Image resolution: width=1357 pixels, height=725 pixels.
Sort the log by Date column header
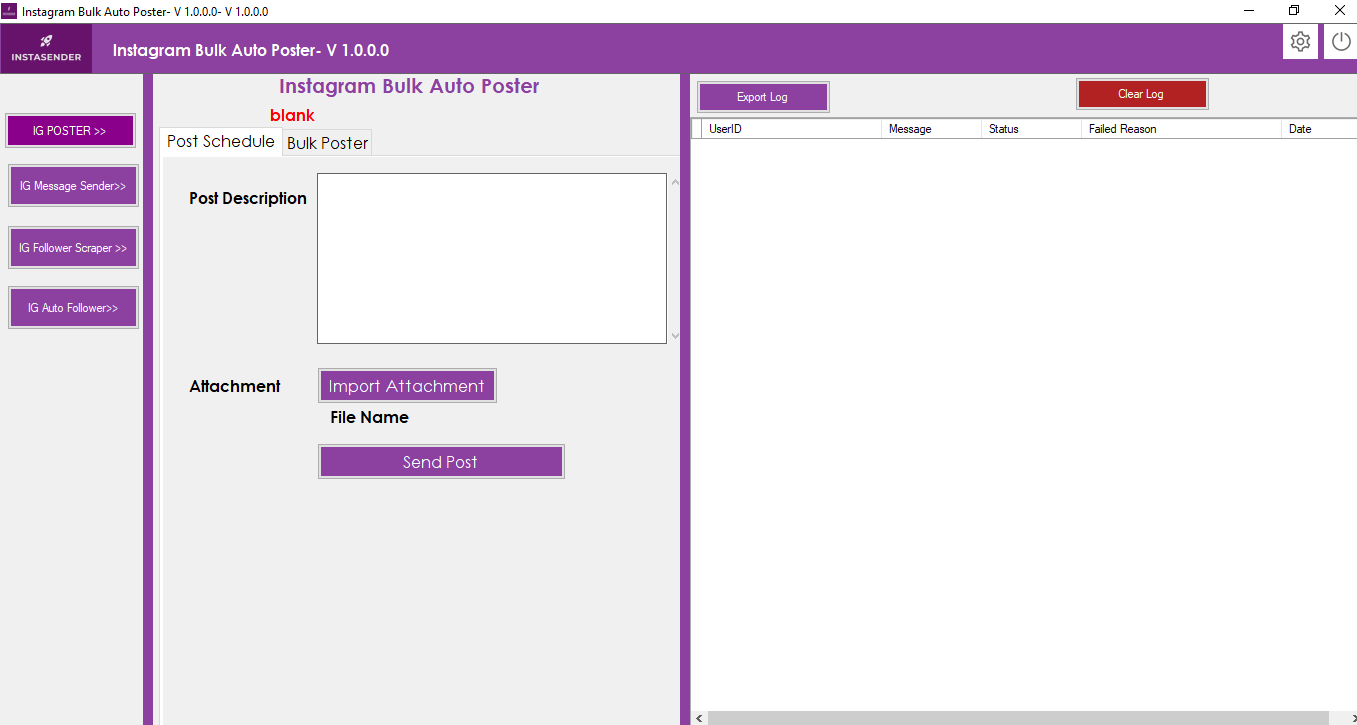point(1319,129)
